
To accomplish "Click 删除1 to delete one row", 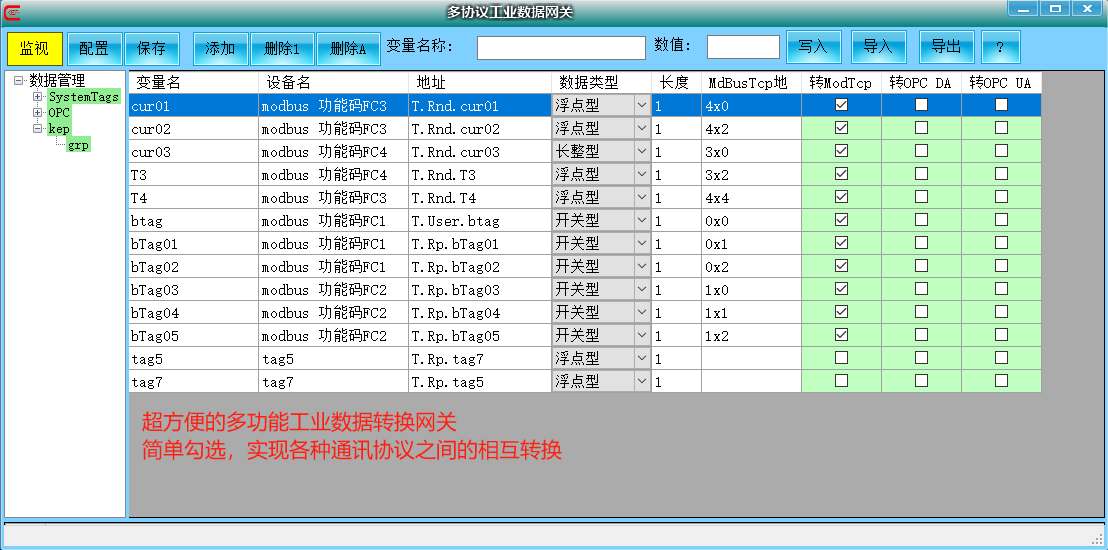I will coord(282,48).
